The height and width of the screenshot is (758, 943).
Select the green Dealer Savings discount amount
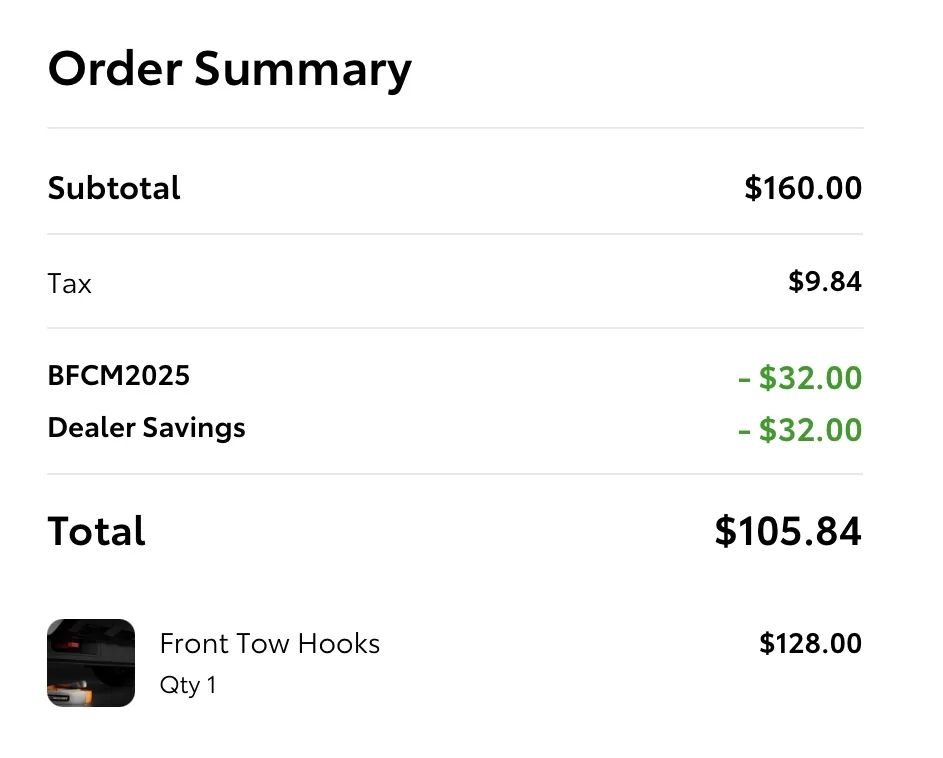tap(799, 430)
